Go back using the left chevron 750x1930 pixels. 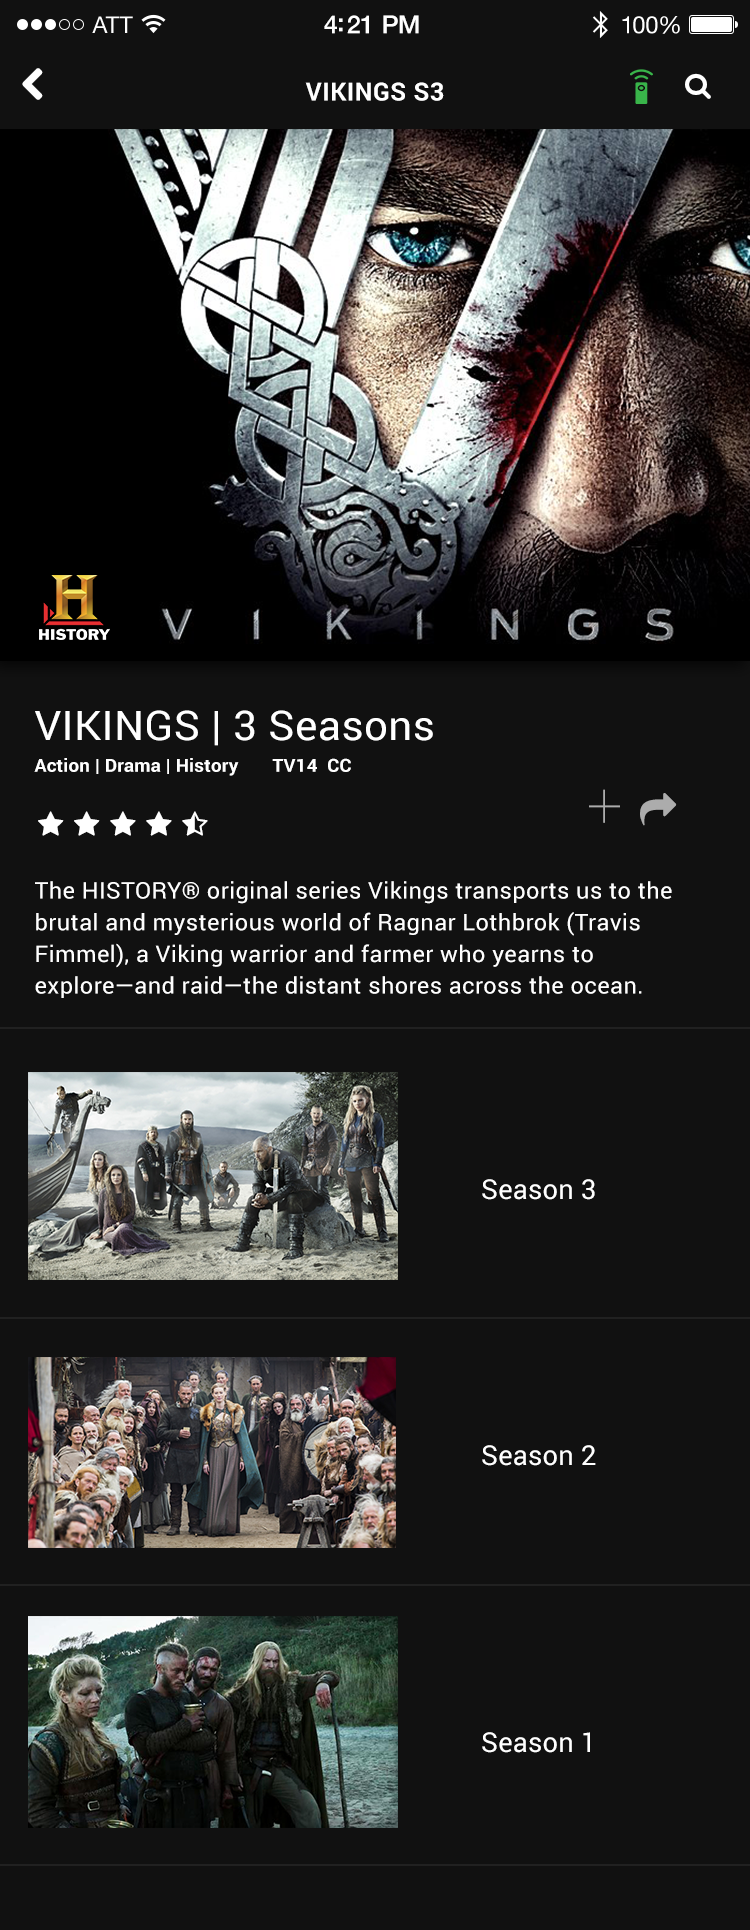[x=33, y=85]
